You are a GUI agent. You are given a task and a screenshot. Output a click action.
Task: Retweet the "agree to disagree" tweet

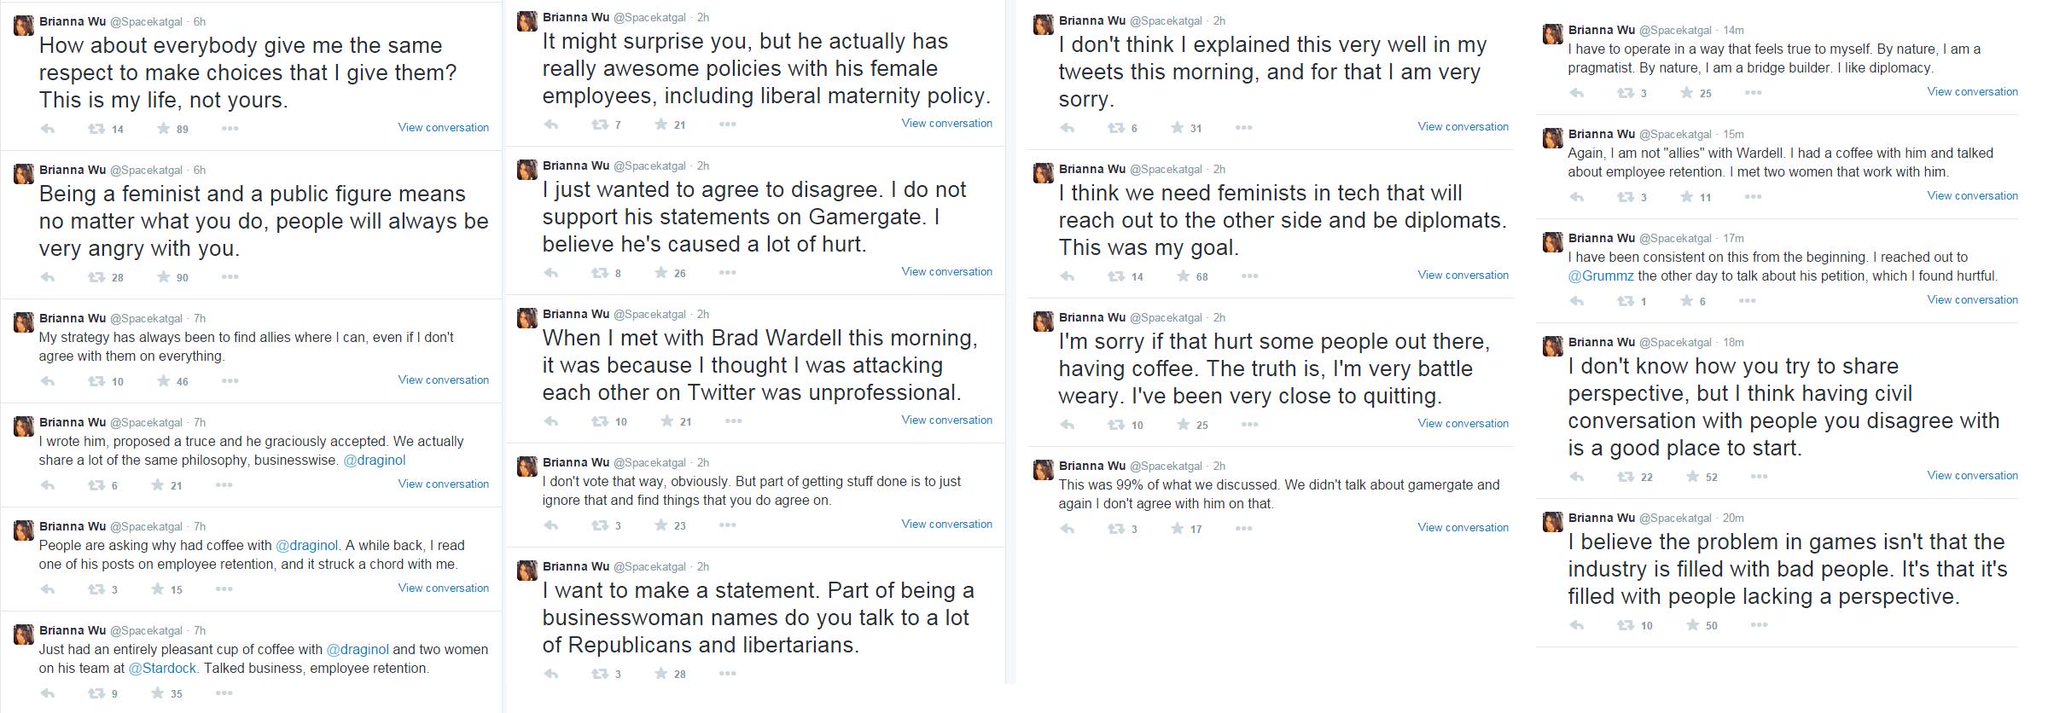[600, 273]
